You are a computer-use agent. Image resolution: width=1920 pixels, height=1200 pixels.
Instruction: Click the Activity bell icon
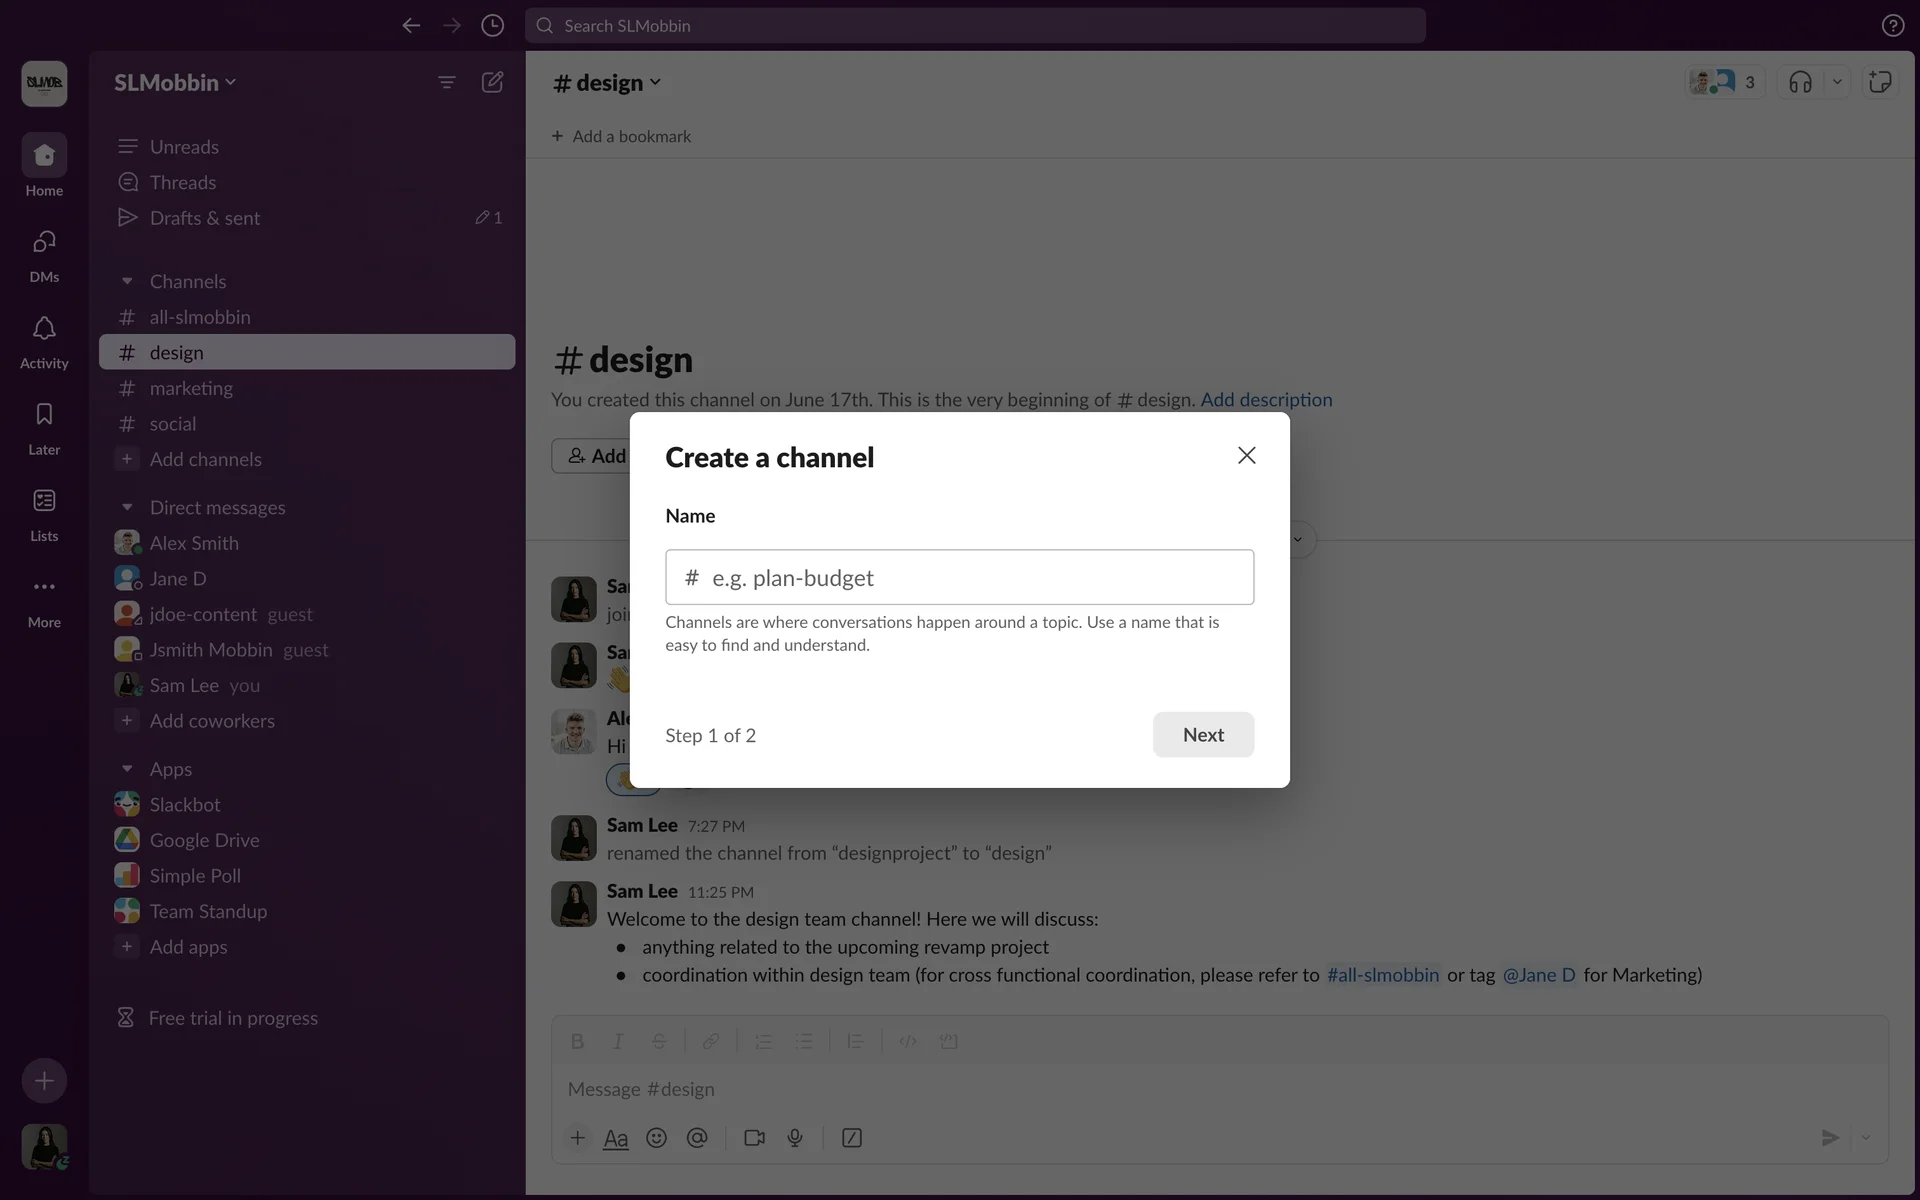pos(44,329)
